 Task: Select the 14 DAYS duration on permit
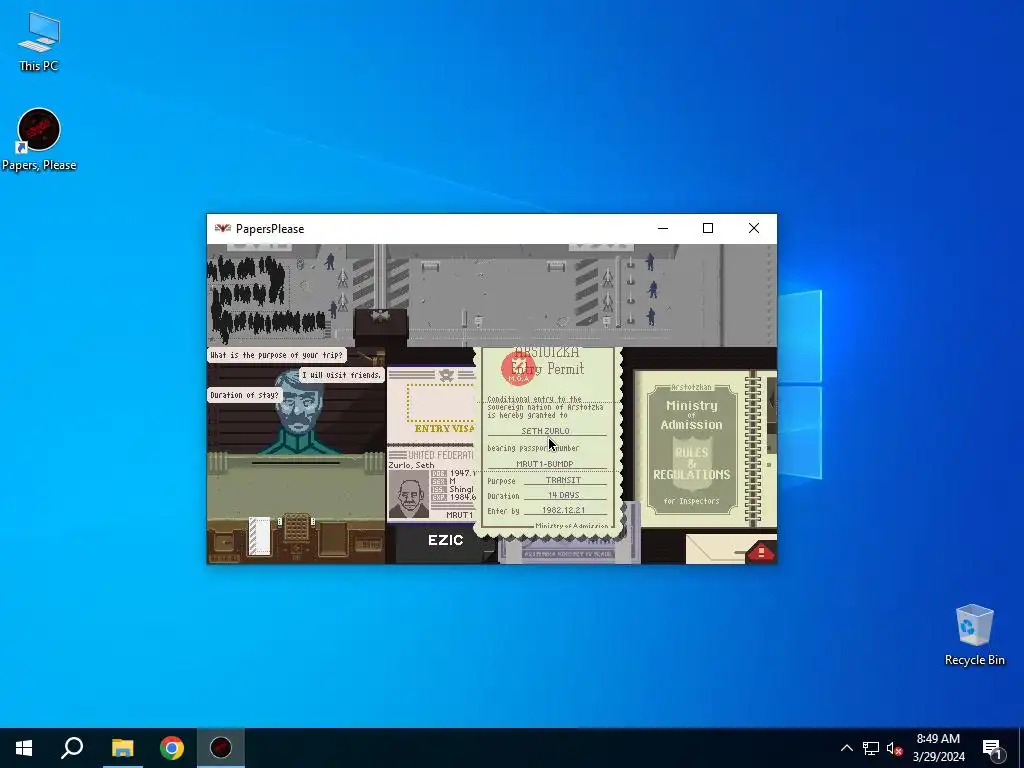point(563,495)
